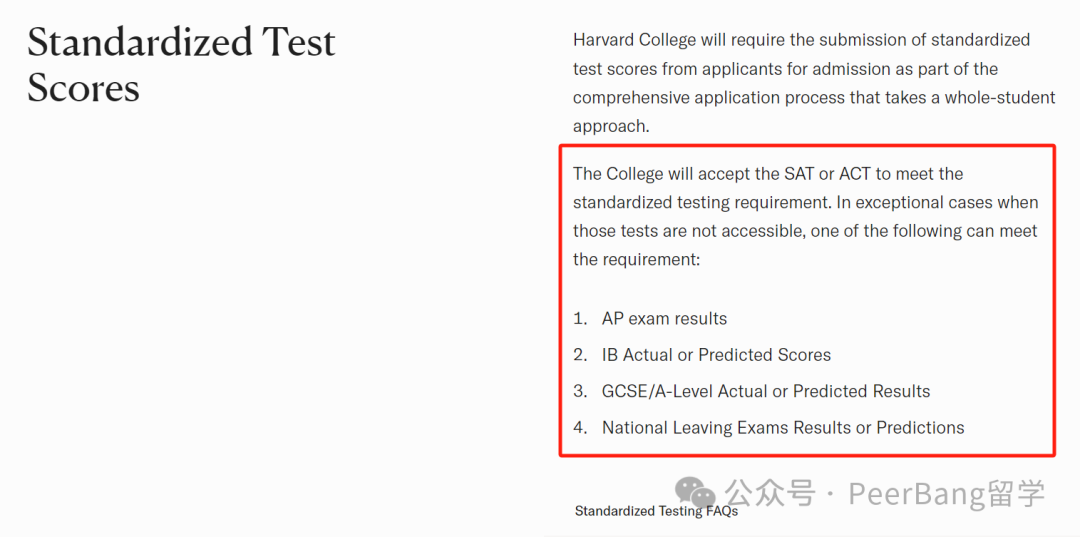Image resolution: width=1080 pixels, height=537 pixels.
Task: Click the 公众号 watermark label
Action: [771, 493]
